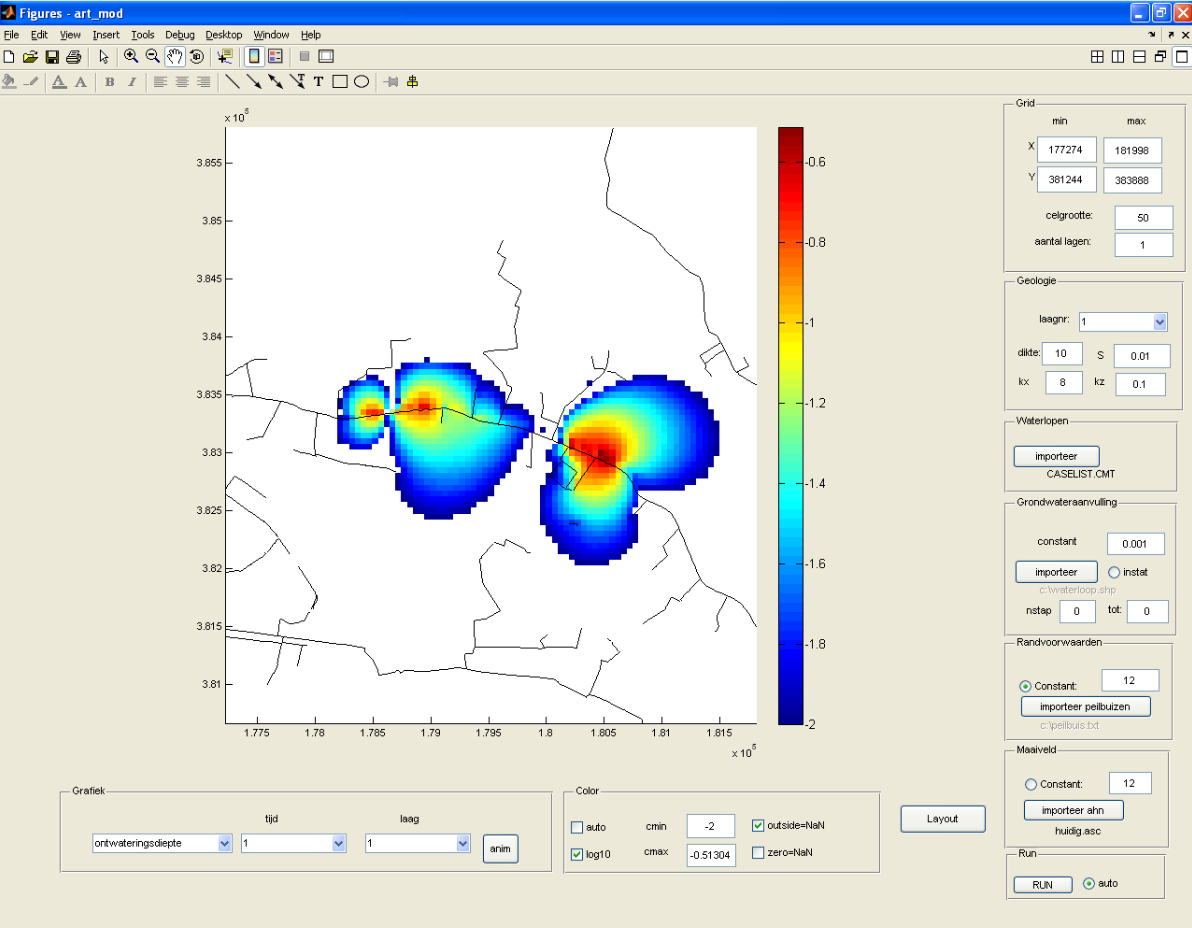Select the Rotate 3D tool

(x=197, y=56)
